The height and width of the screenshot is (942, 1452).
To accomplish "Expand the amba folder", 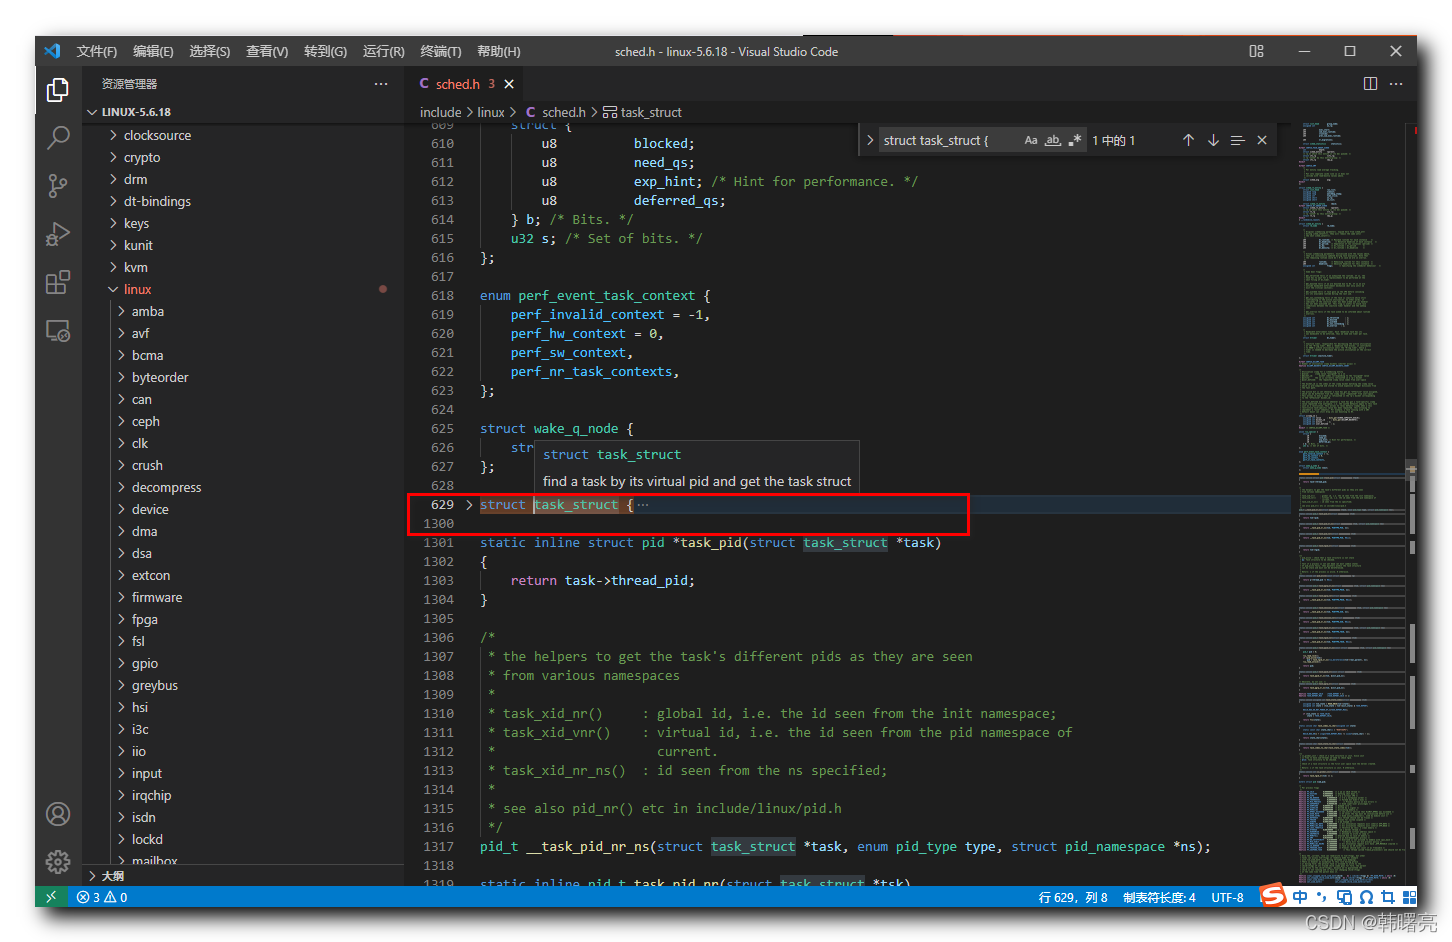I will click(x=148, y=311).
